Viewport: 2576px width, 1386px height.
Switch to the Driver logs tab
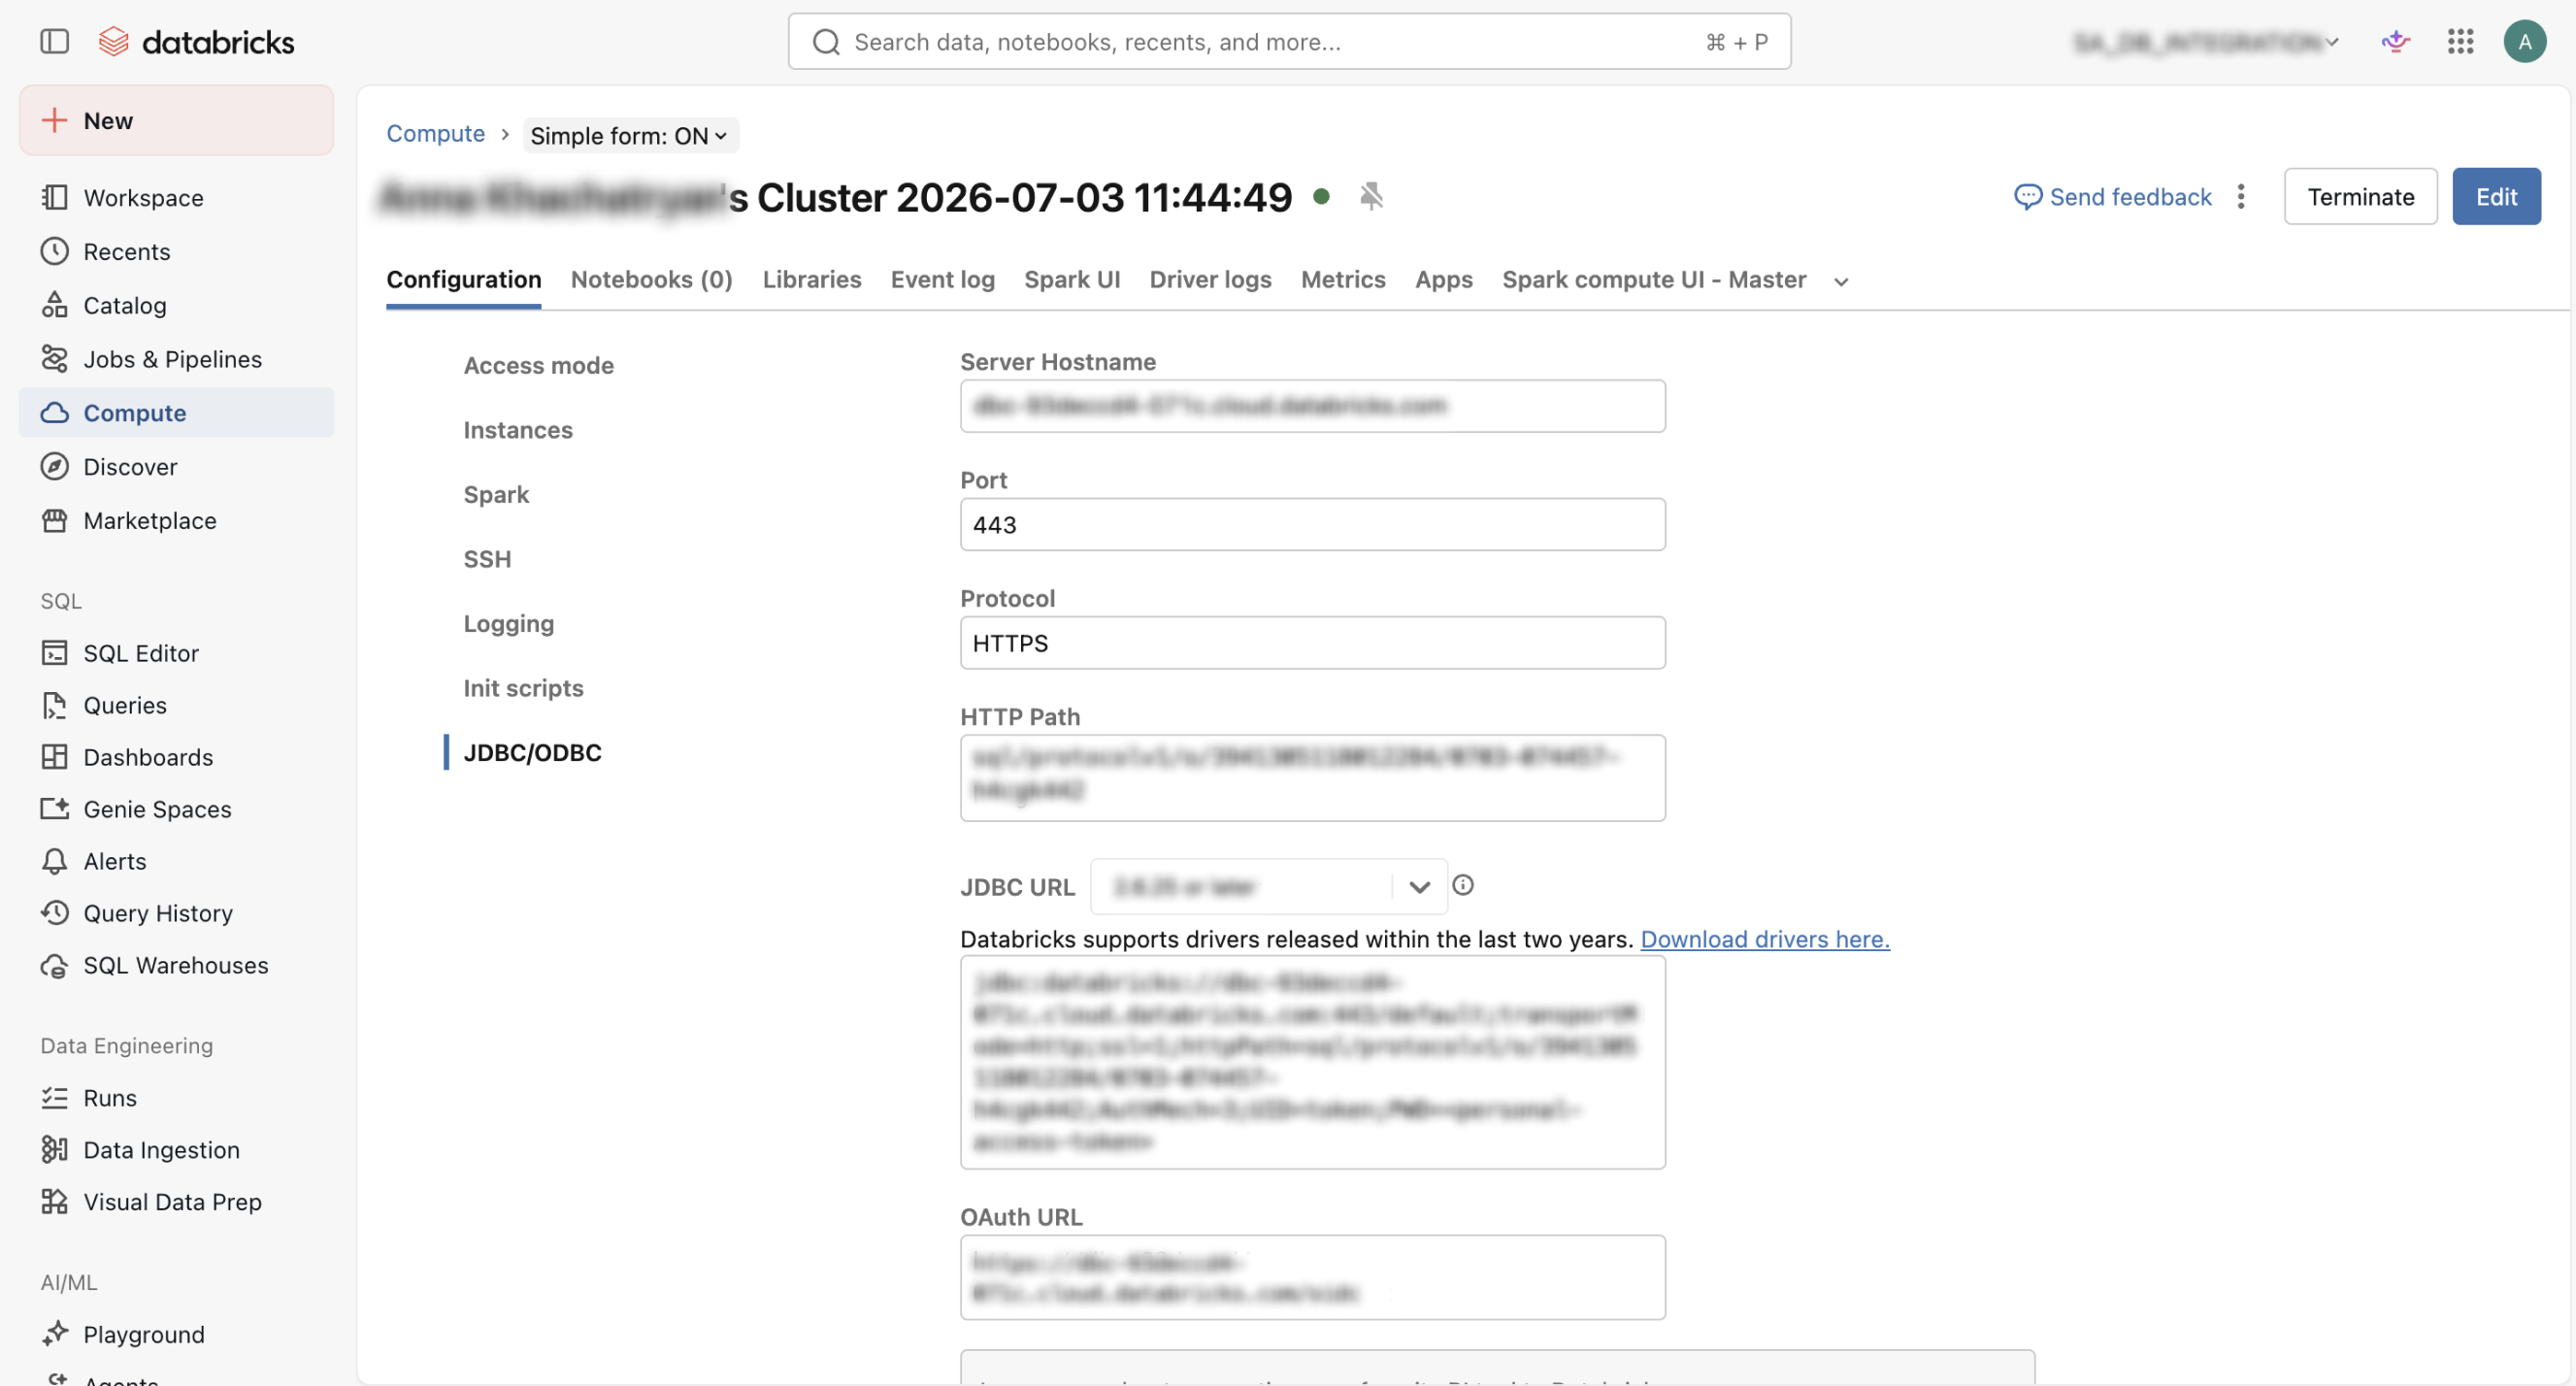click(x=1210, y=279)
